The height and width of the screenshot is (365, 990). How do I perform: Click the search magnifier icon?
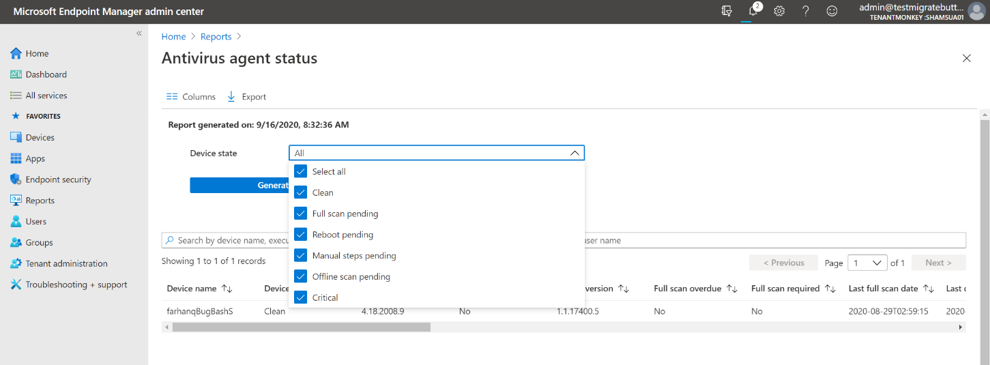point(170,241)
